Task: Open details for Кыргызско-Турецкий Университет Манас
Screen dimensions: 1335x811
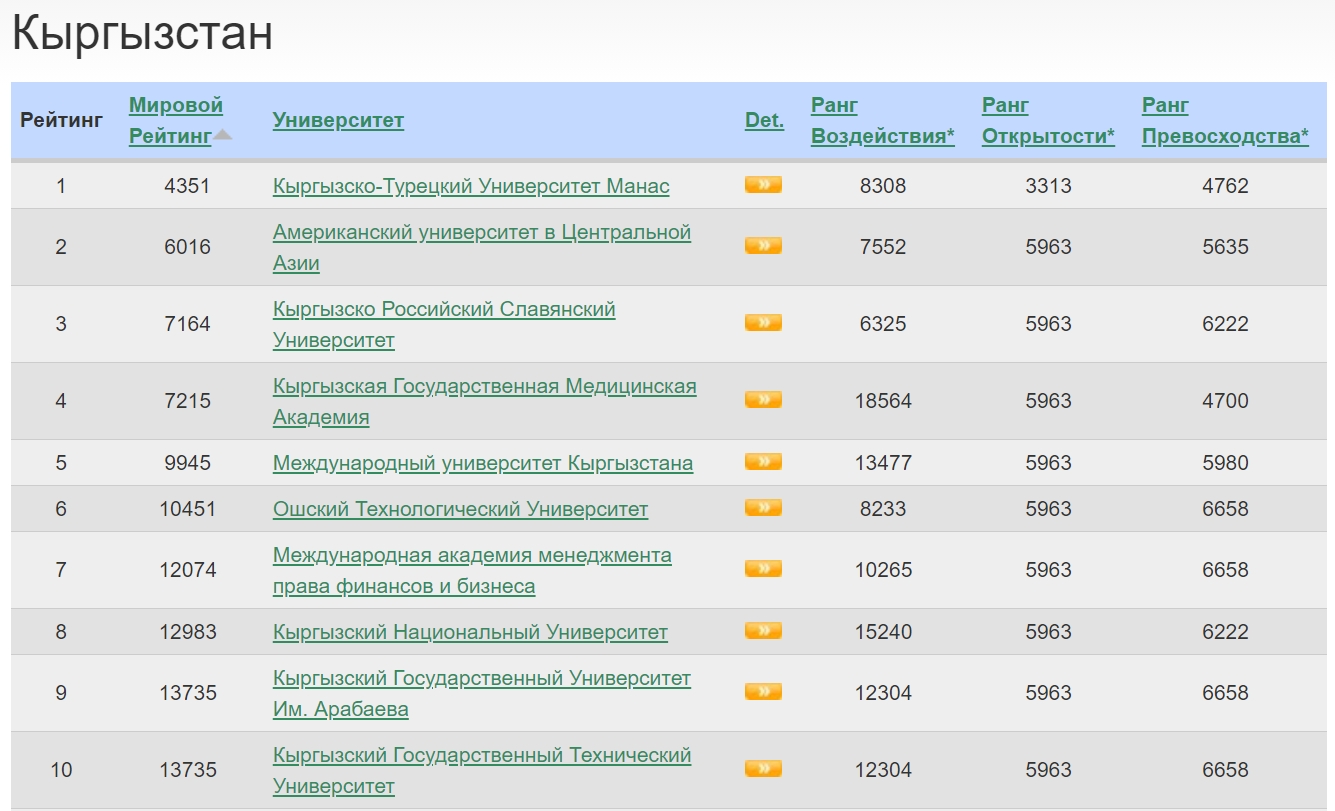Action: pyautogui.click(x=763, y=184)
